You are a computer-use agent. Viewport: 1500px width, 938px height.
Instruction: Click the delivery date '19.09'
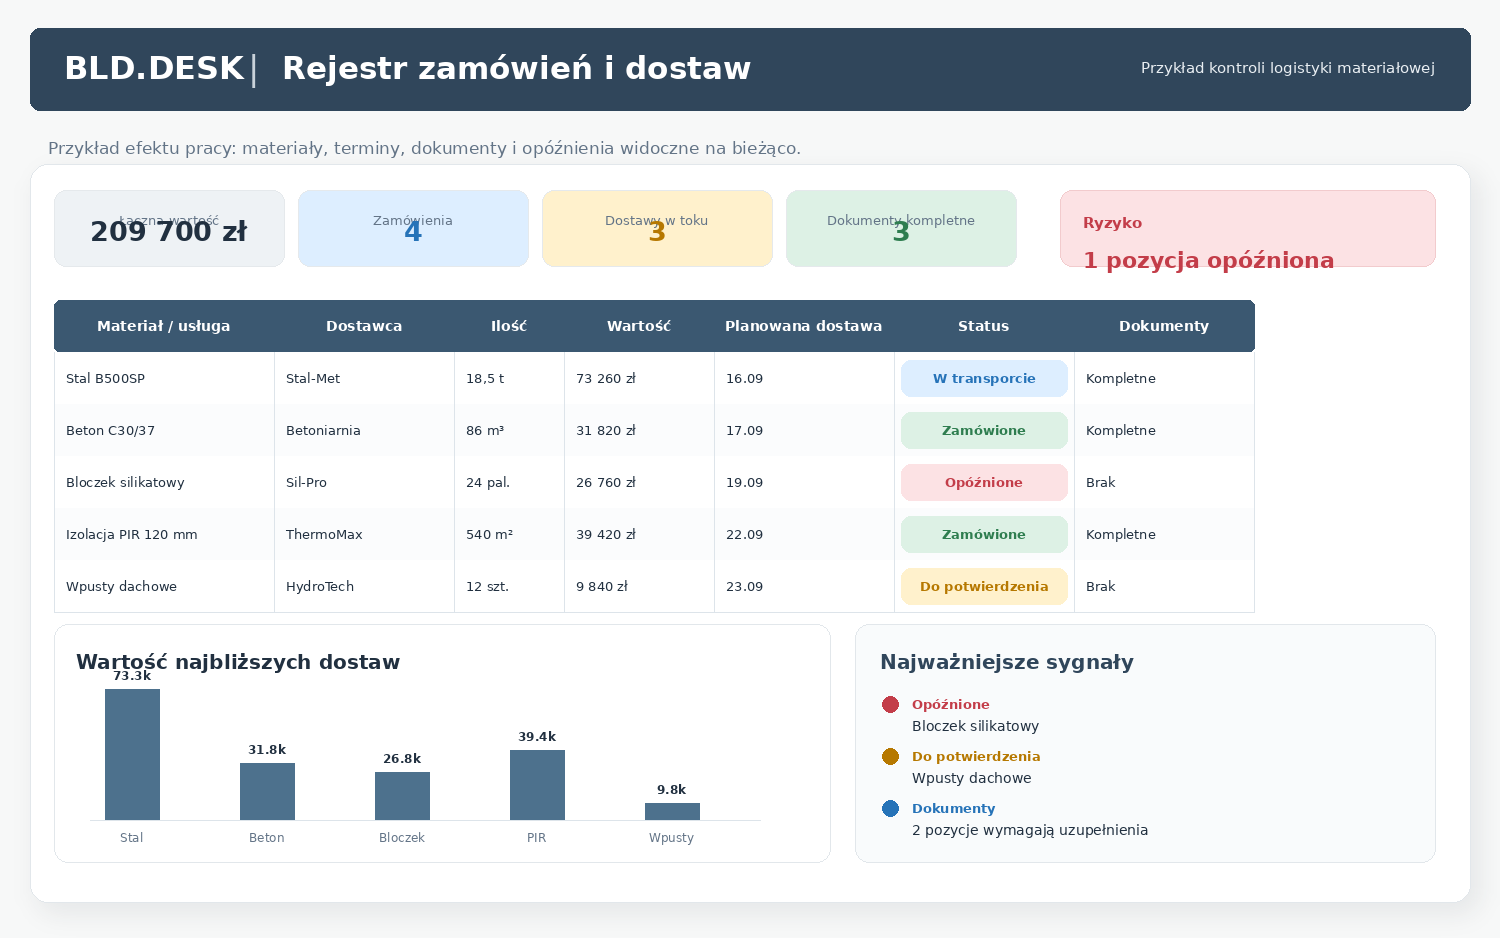tap(744, 483)
